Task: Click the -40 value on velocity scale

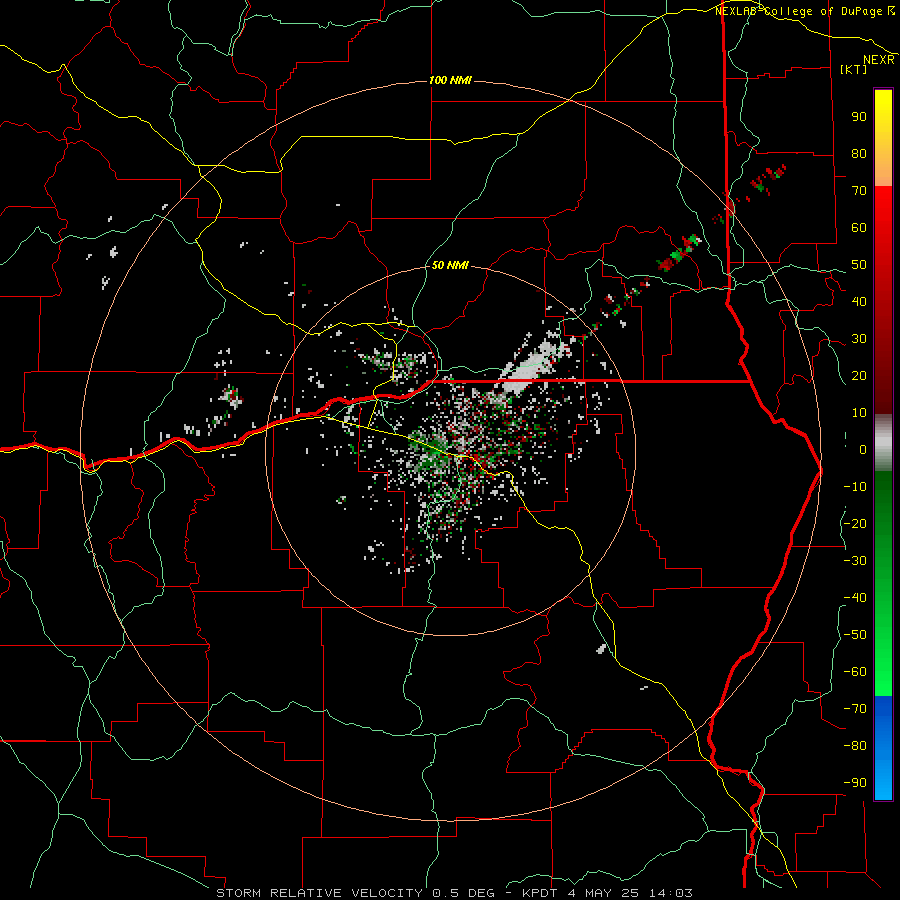Action: tap(855, 598)
